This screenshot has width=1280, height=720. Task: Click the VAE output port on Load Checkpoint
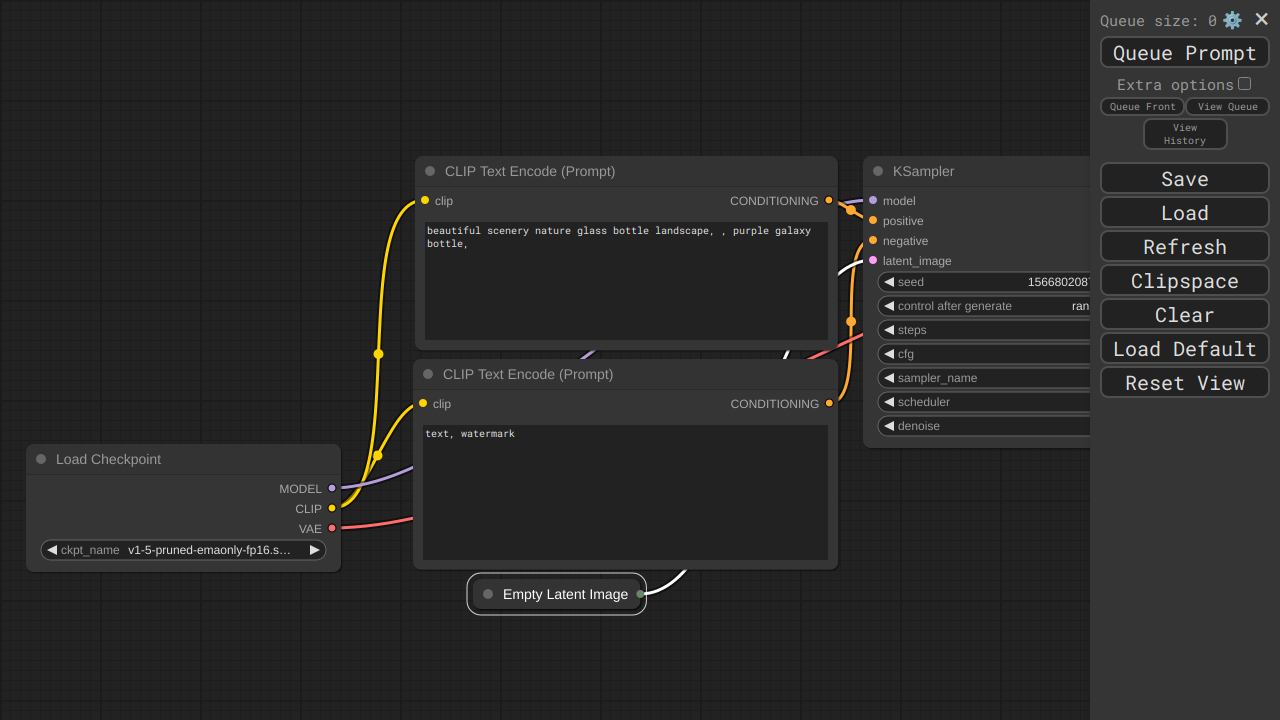pos(332,528)
